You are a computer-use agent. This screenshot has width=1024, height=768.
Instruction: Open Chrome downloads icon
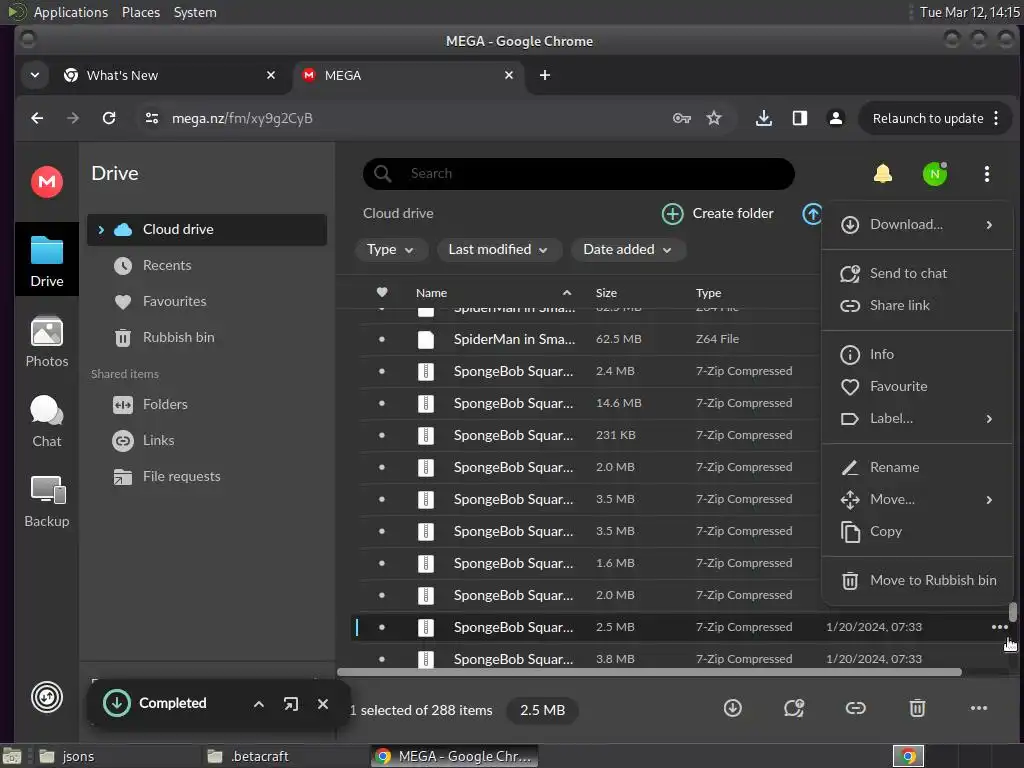pos(763,118)
